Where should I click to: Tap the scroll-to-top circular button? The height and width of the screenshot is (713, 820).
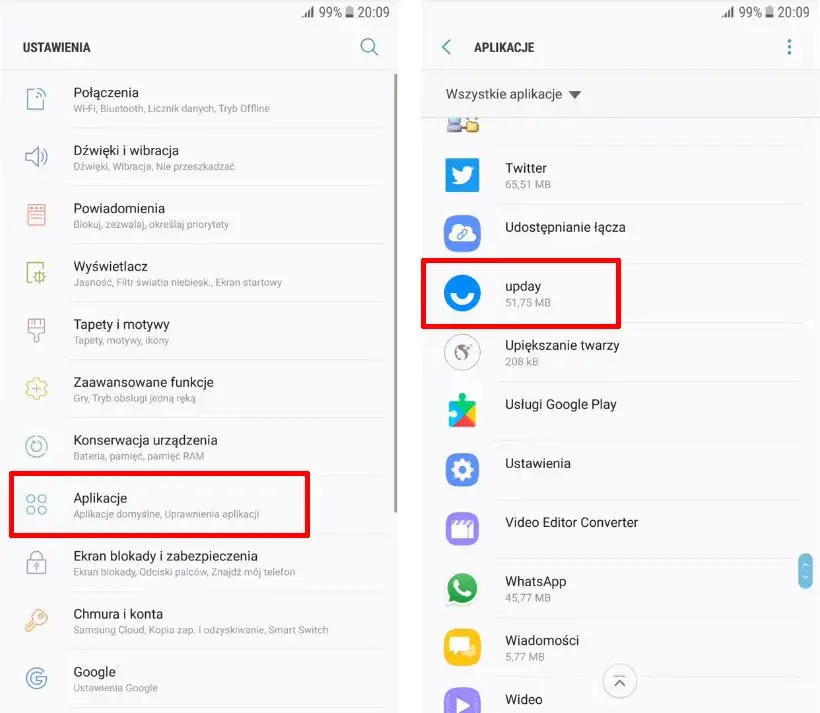click(x=619, y=682)
